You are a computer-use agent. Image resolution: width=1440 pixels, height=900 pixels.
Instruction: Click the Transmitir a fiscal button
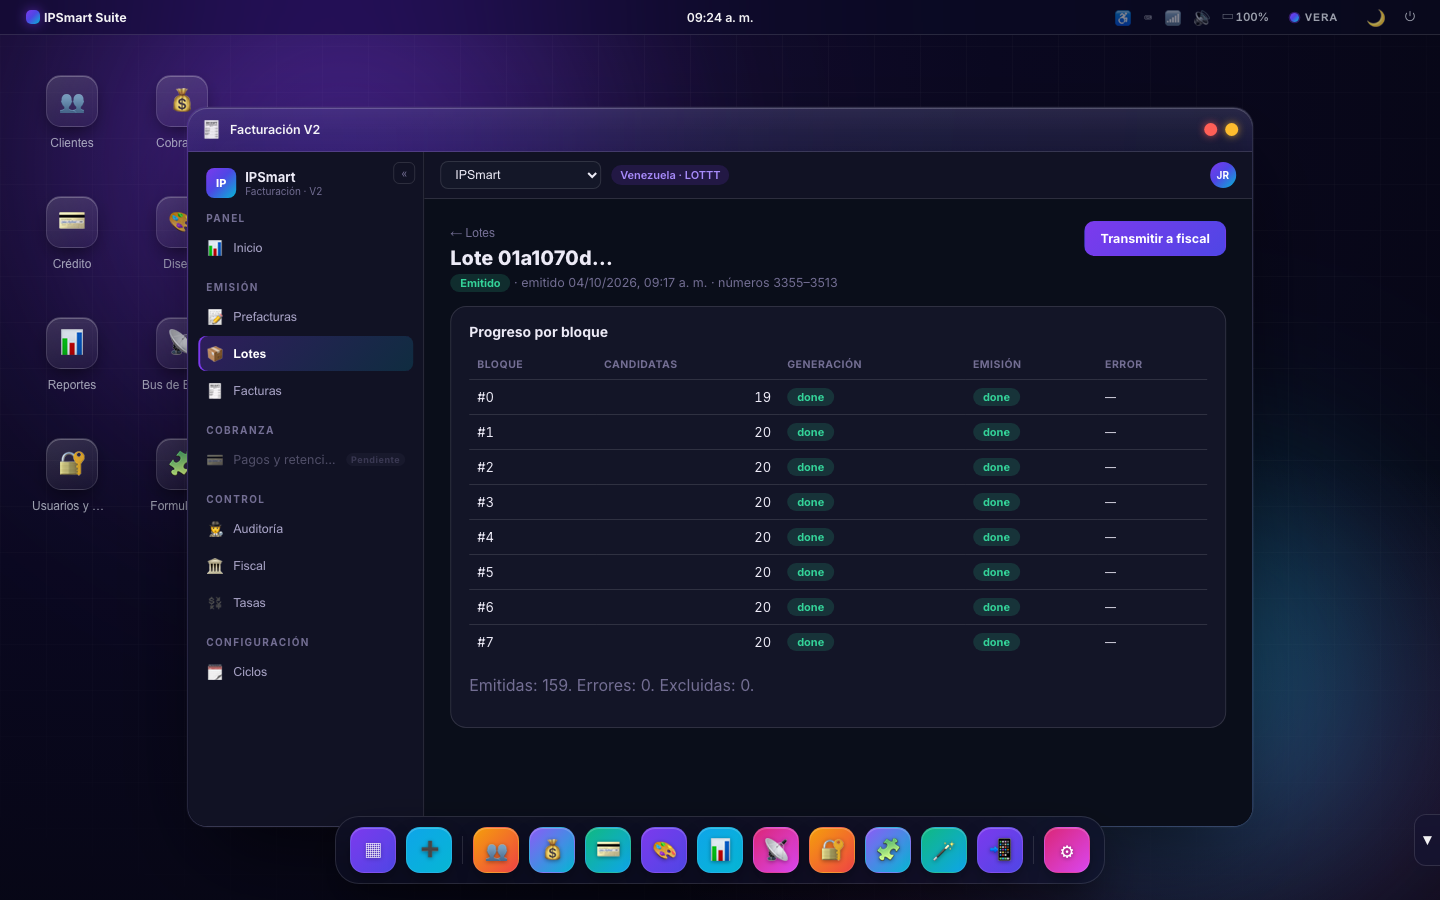[1155, 238]
